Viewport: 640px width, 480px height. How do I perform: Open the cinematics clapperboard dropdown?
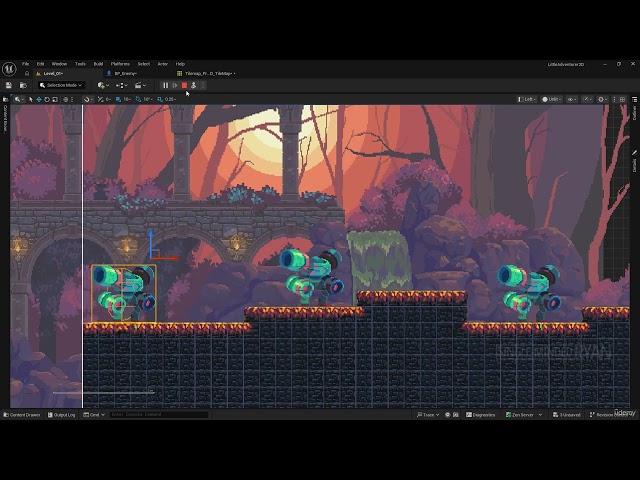coord(140,85)
